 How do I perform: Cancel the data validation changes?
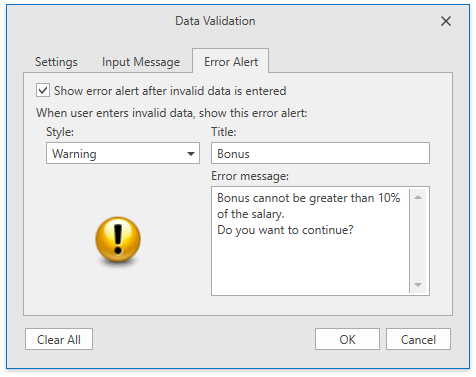418,339
